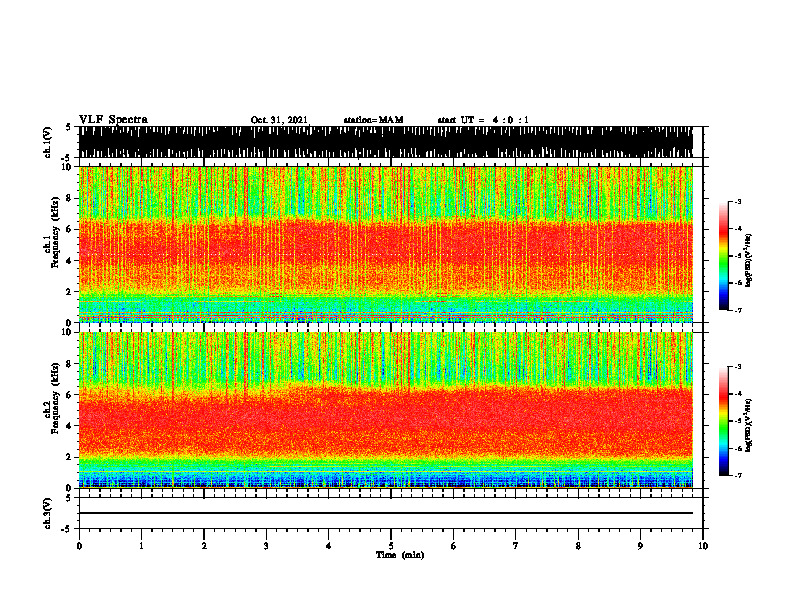
Task: Click the time axis tick label "8"
Action: coord(578,546)
